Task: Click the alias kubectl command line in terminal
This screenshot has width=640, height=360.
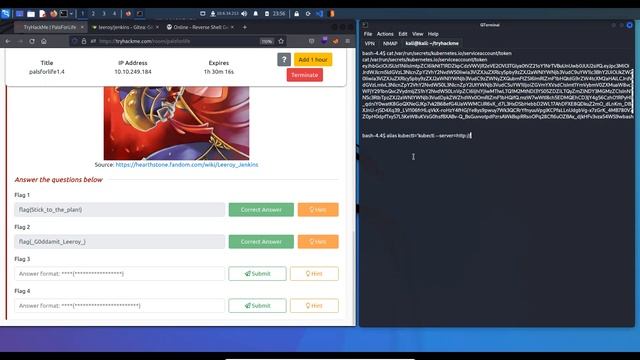Action: pos(417,136)
